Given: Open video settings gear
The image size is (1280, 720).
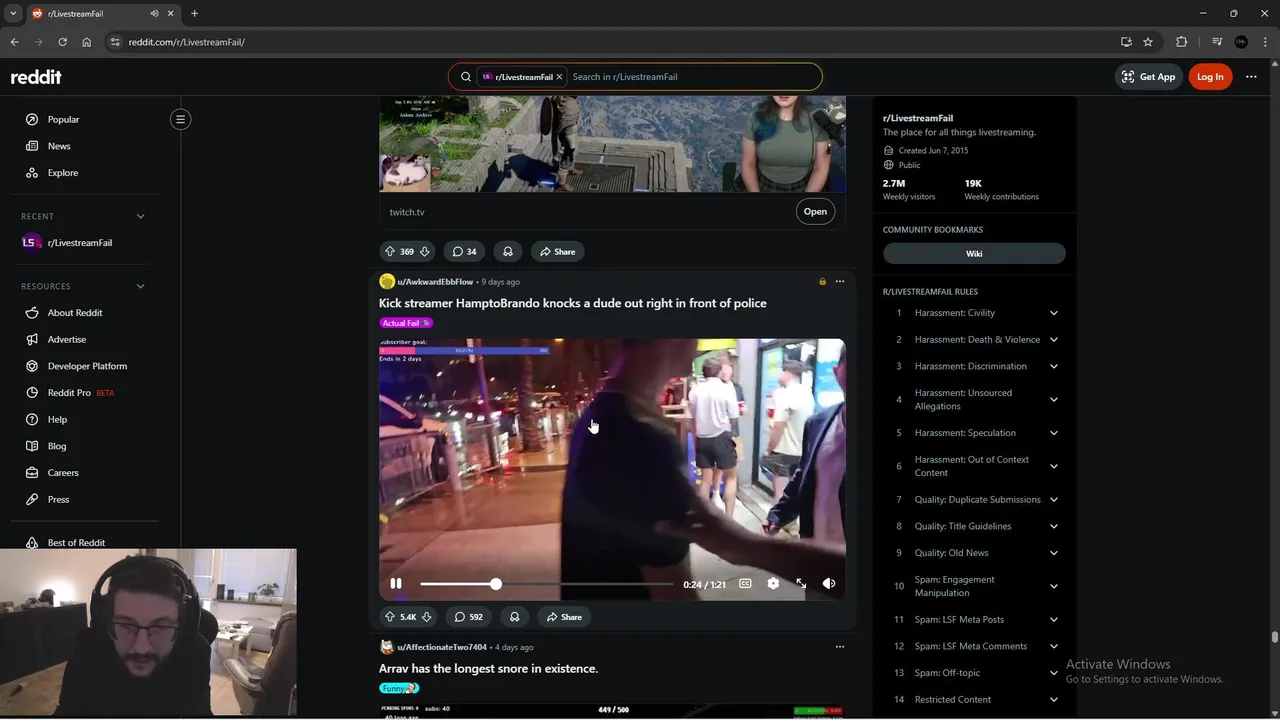Looking at the screenshot, I should 773,584.
